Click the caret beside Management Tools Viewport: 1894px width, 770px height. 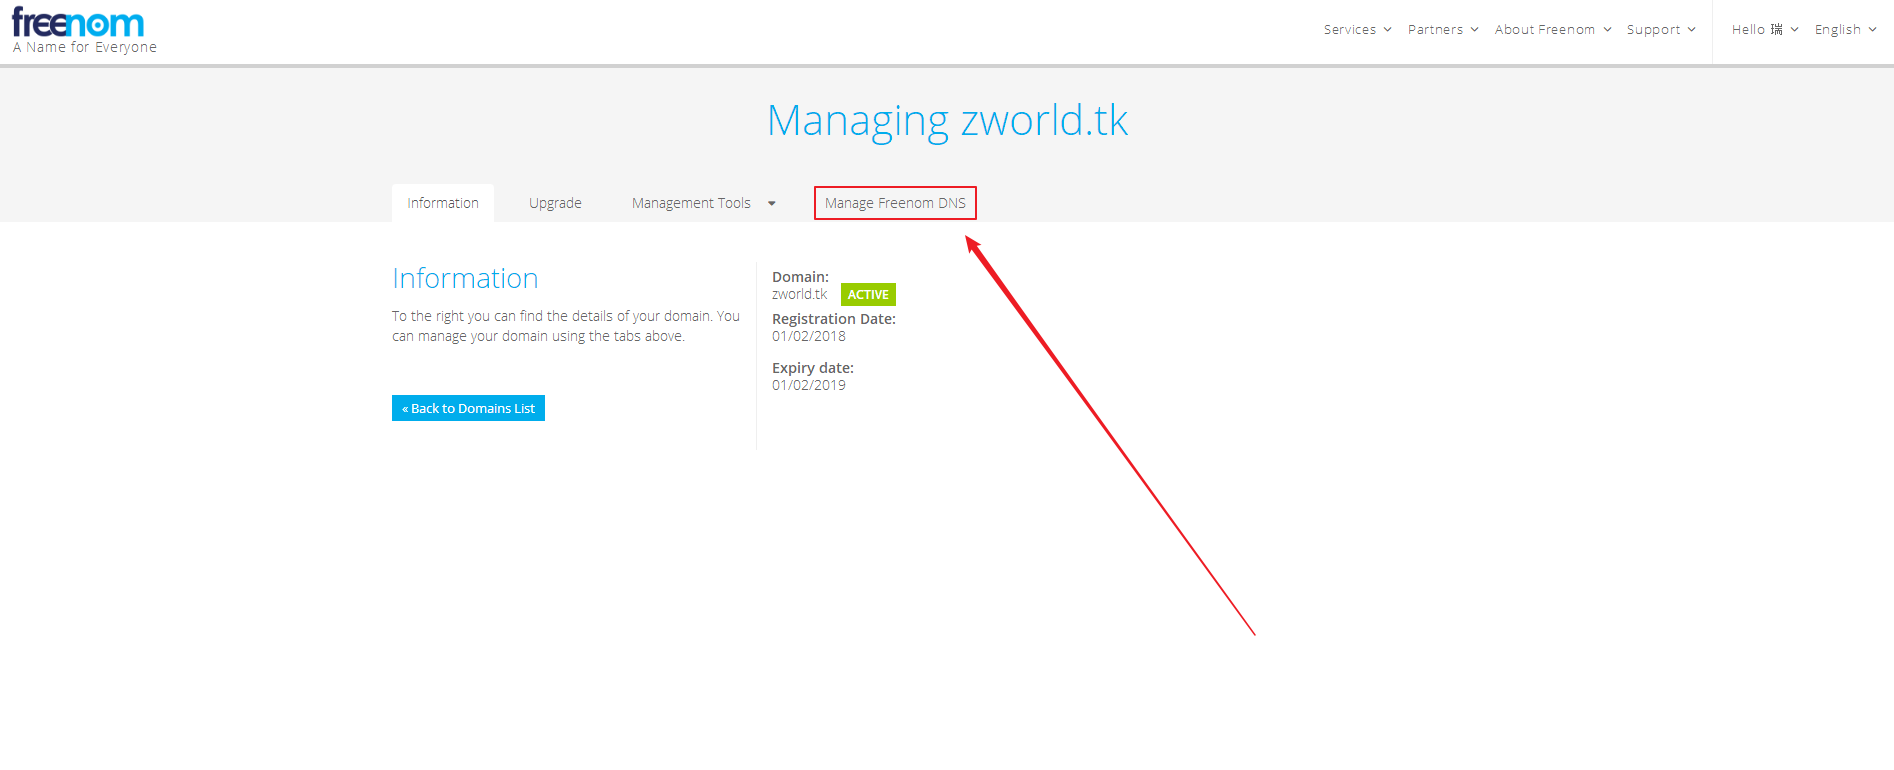point(772,204)
